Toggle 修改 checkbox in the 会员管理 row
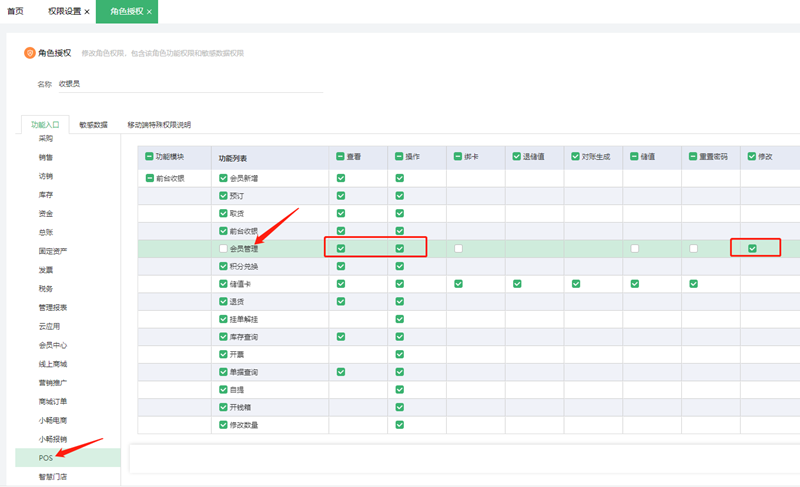Screen dimensions: 800x487 pyautogui.click(x=752, y=248)
